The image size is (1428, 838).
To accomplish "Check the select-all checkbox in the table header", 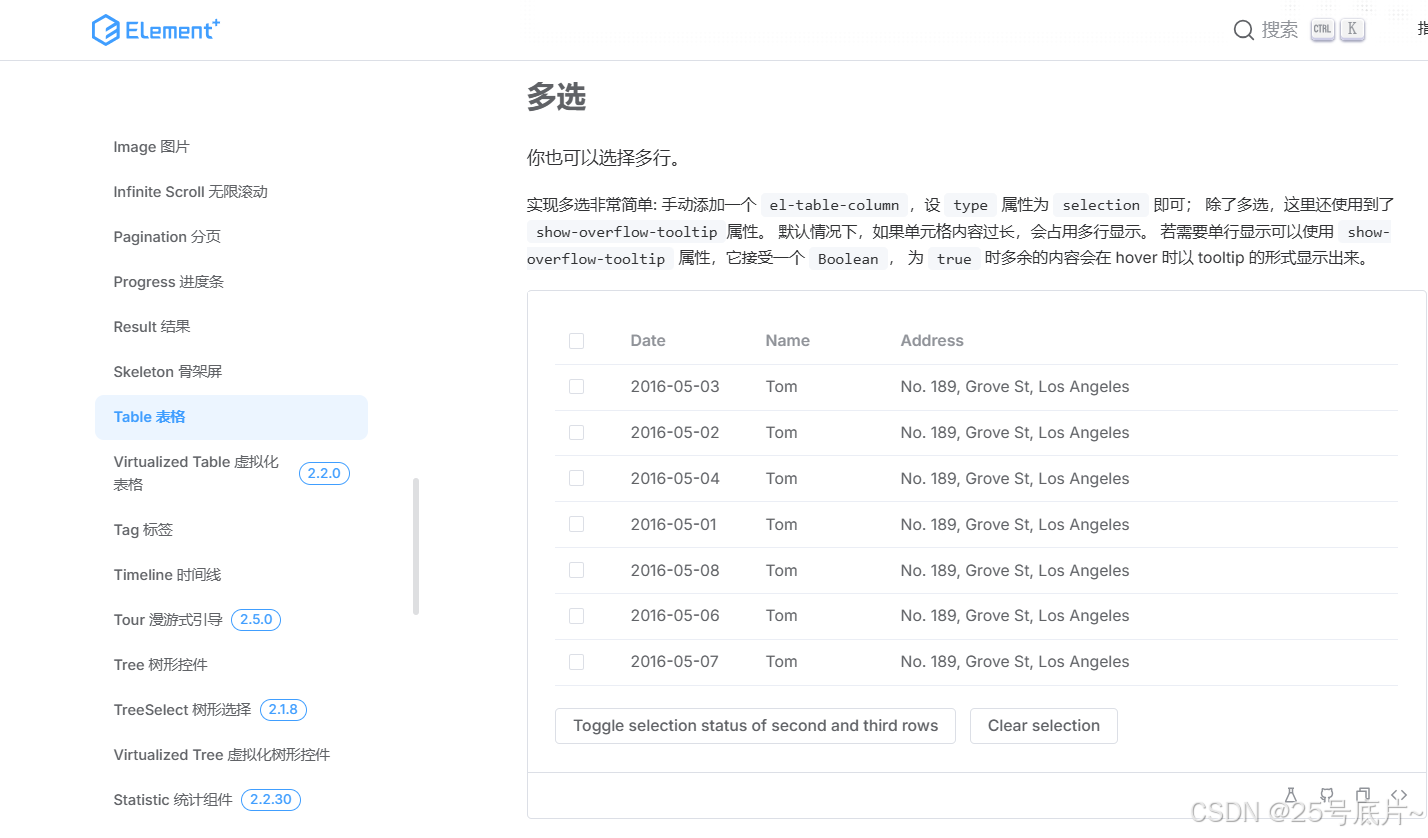I will [576, 340].
